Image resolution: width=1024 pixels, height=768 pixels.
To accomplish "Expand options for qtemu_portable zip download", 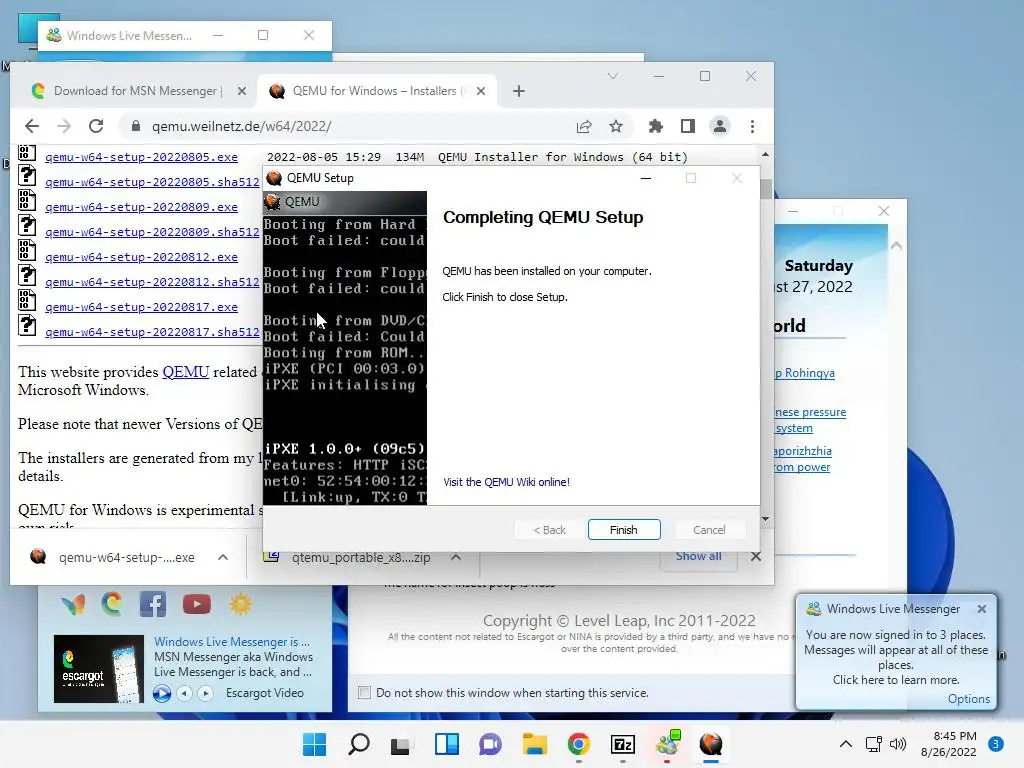I will [456, 557].
